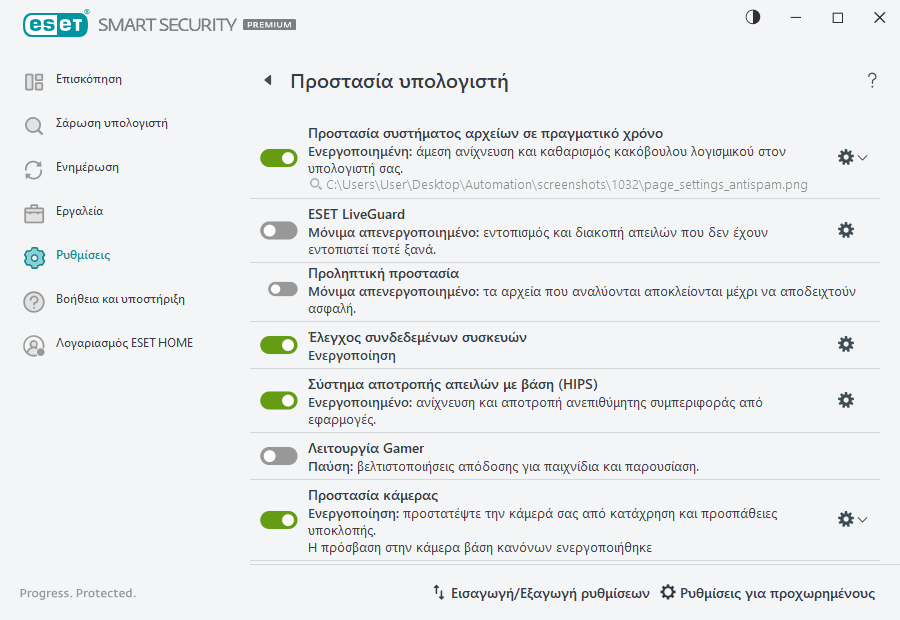Disable real-time file system protection
900x620 pixels.
(x=278, y=156)
